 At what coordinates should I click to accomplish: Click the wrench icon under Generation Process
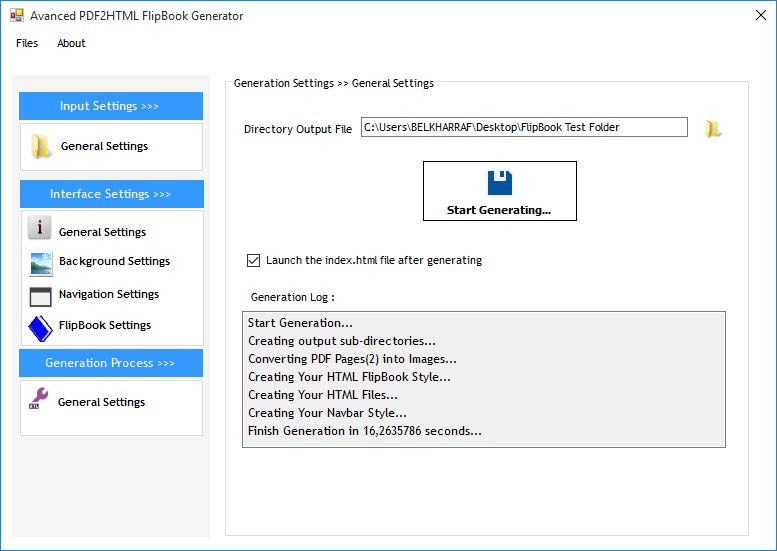[39, 398]
